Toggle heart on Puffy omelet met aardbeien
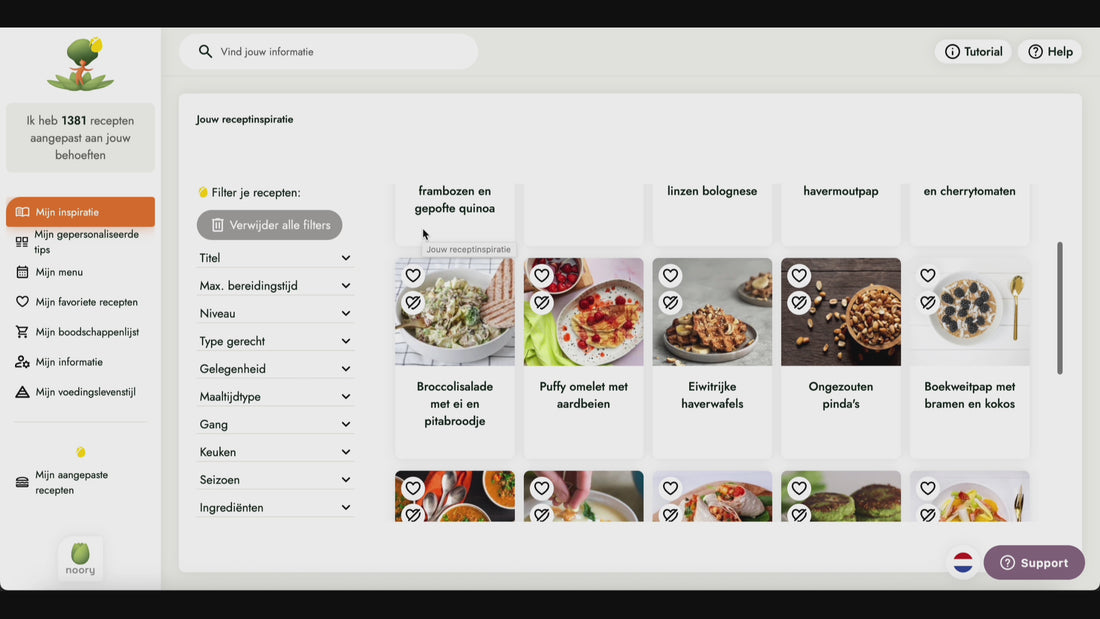 point(541,275)
